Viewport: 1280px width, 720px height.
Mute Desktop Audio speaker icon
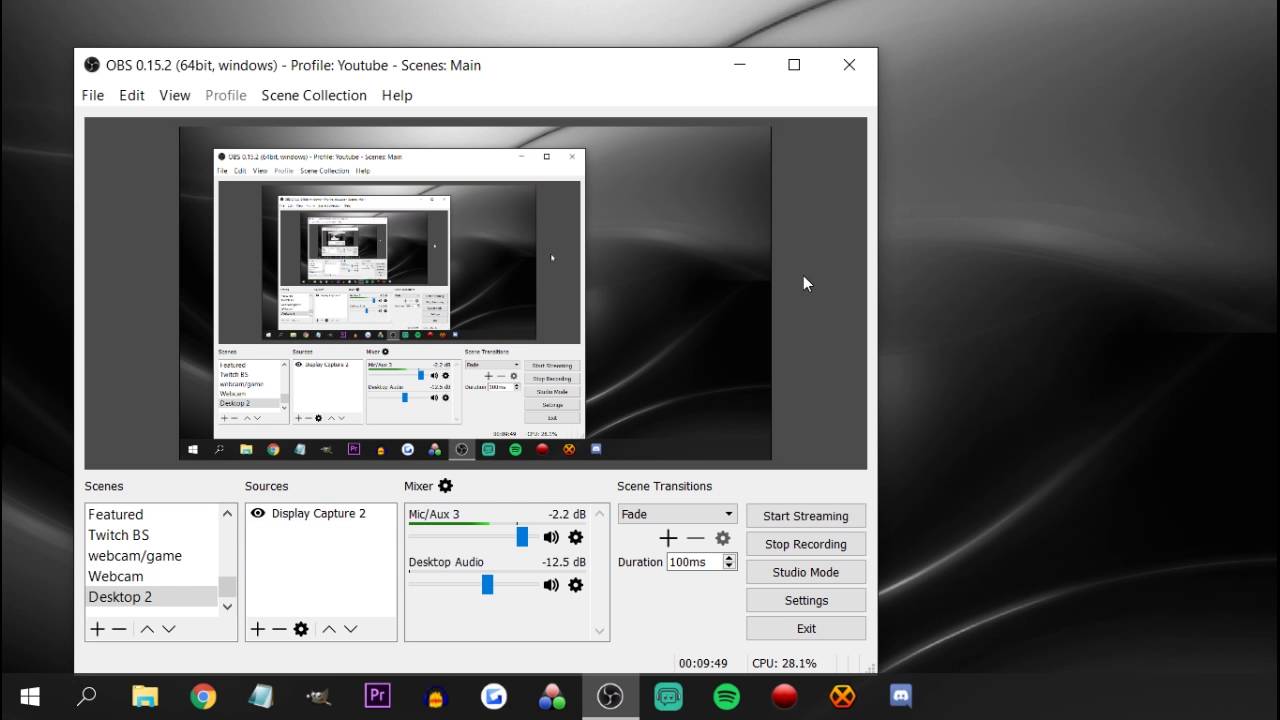(551, 585)
